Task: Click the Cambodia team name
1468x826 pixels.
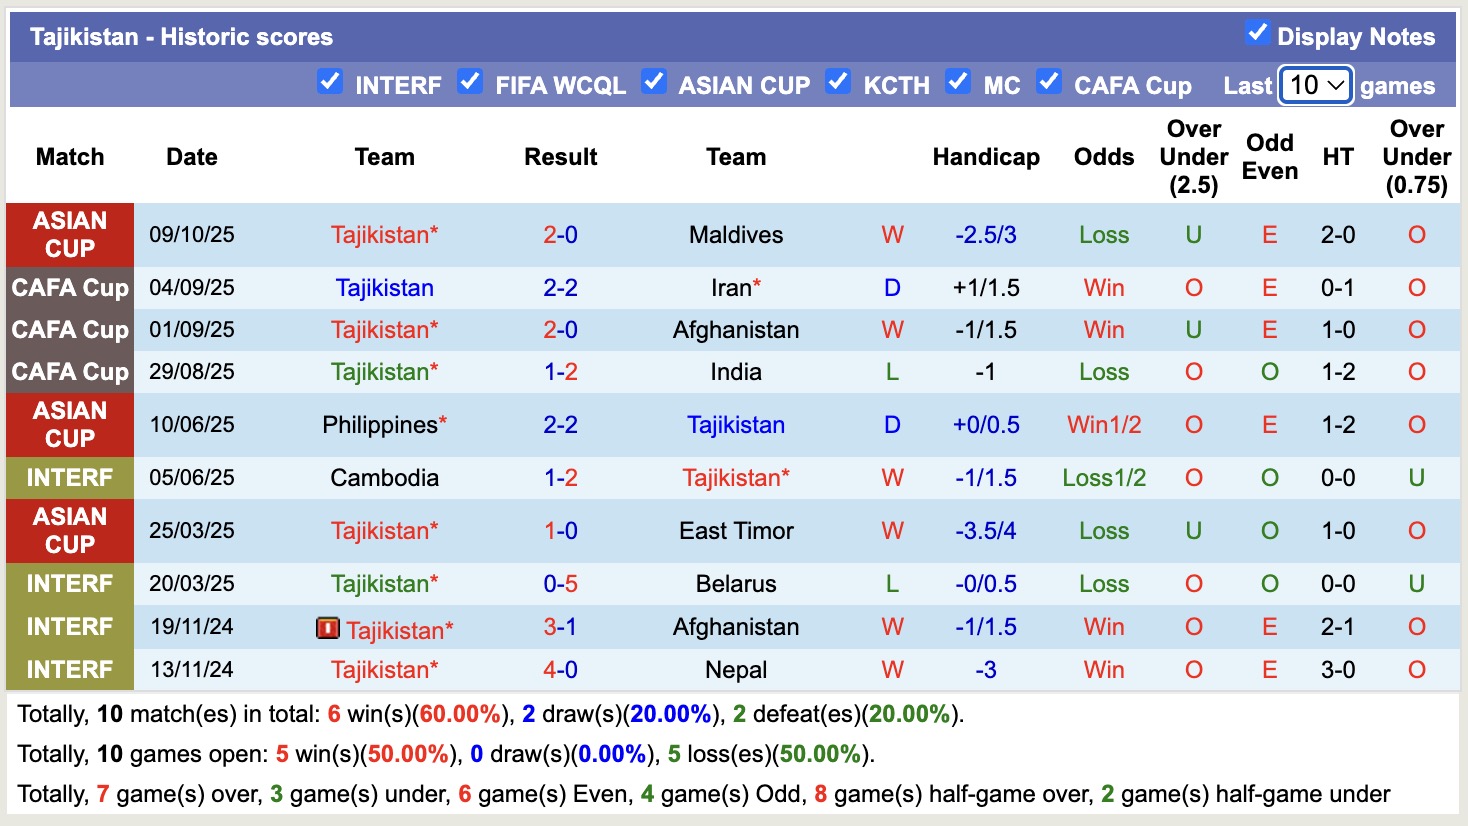Action: pos(385,477)
